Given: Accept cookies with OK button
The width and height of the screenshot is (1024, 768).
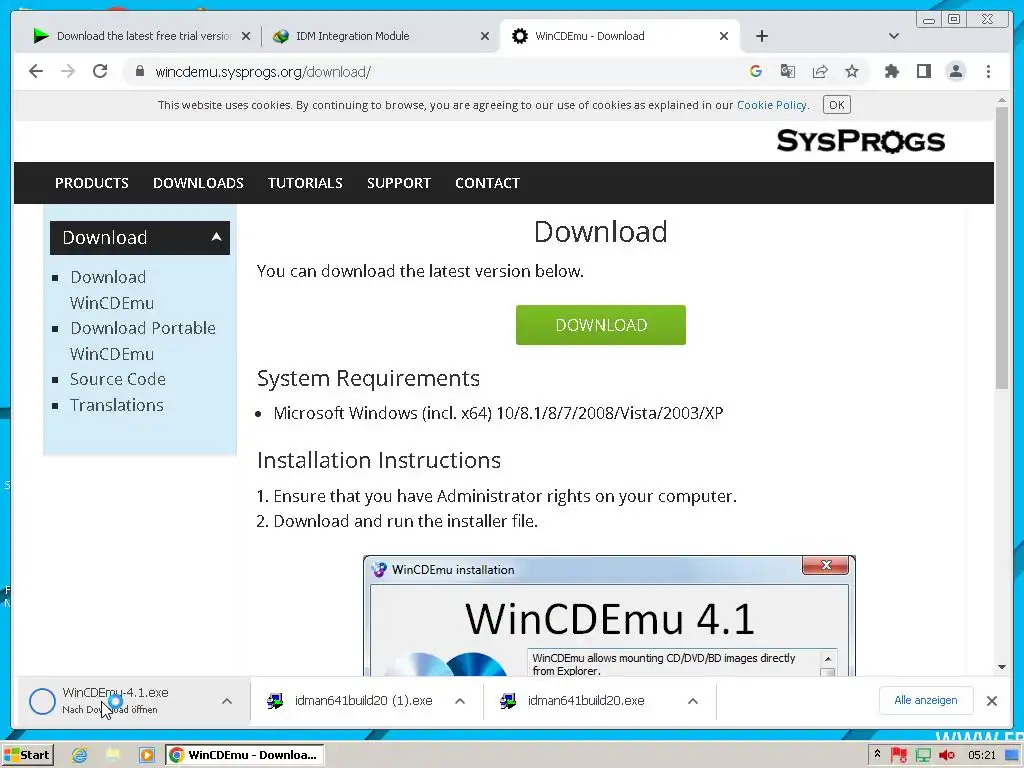Looking at the screenshot, I should coord(837,105).
